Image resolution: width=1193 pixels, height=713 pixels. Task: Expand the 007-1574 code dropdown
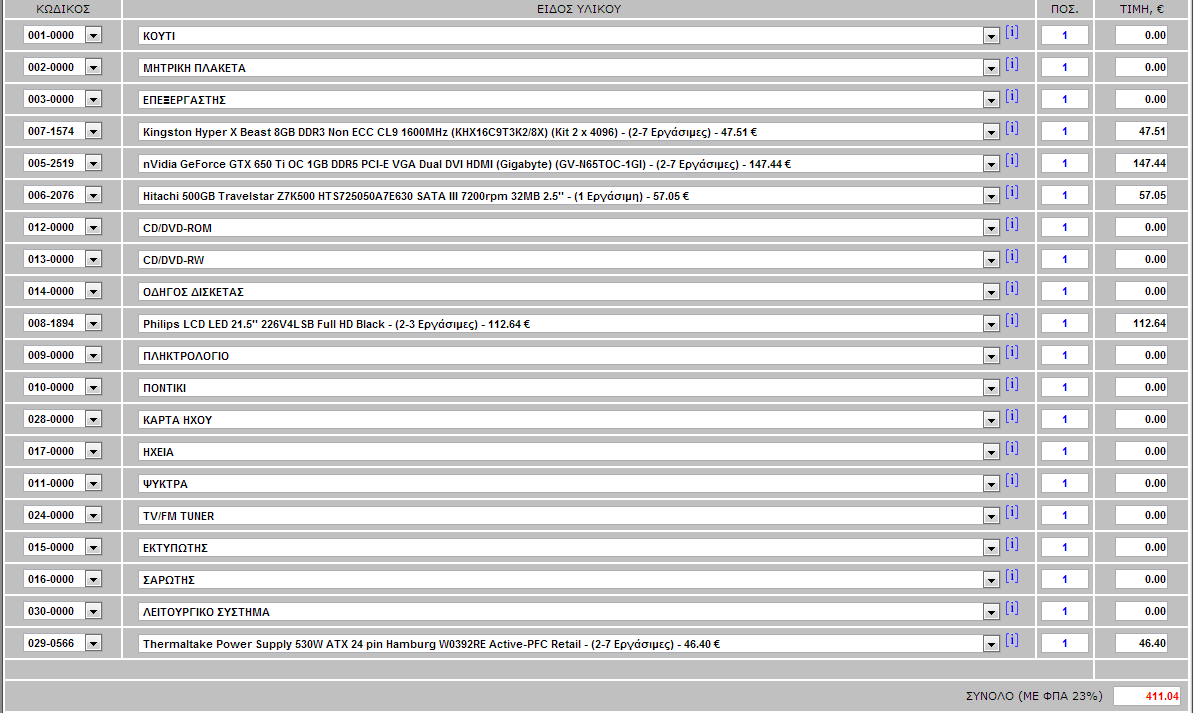[x=93, y=132]
